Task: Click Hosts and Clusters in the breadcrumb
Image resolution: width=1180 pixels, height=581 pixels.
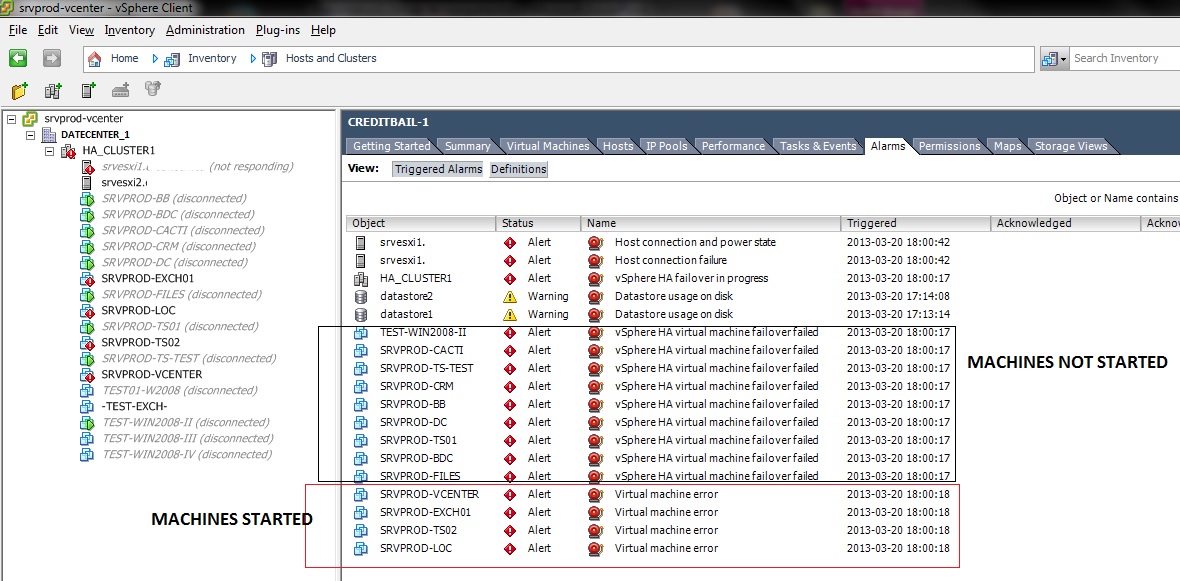Action: pos(331,58)
